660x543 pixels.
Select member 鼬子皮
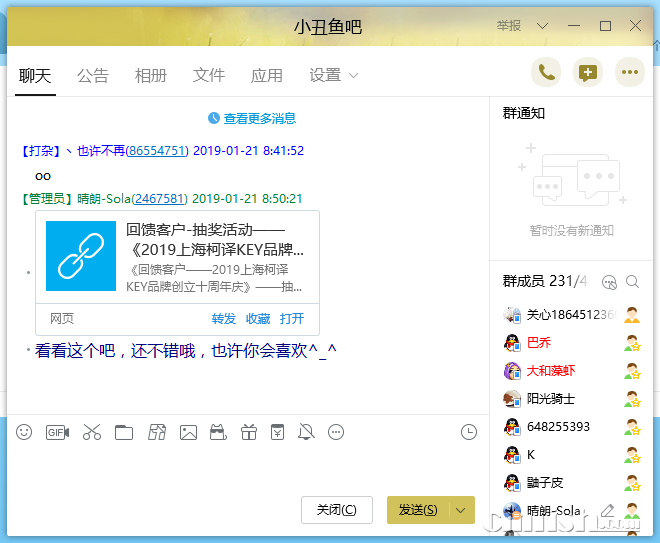click(x=571, y=483)
